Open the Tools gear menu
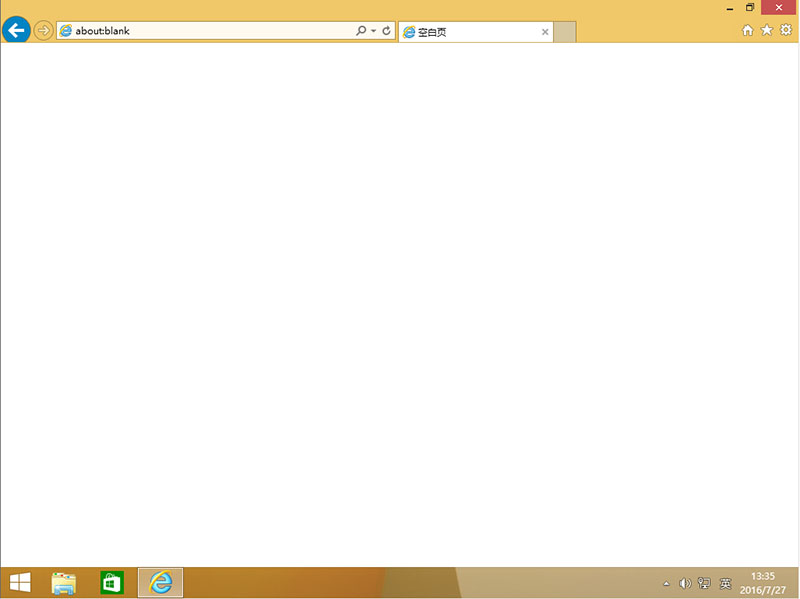This screenshot has height=599, width=800. (x=786, y=30)
